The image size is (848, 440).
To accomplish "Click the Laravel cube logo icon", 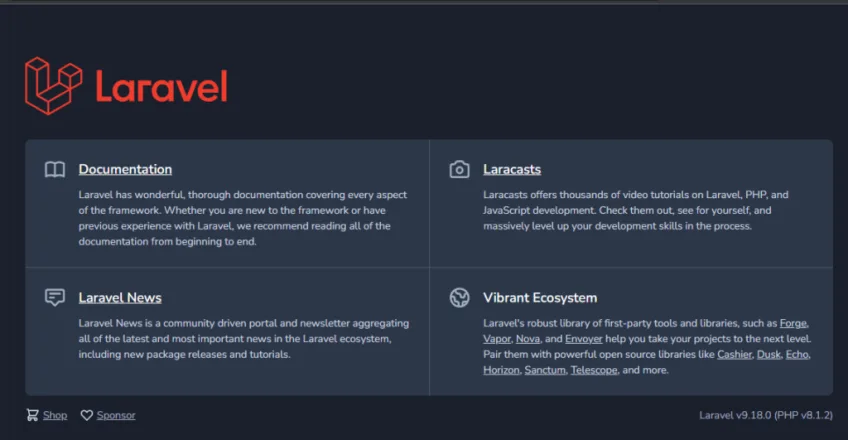I will pos(54,86).
